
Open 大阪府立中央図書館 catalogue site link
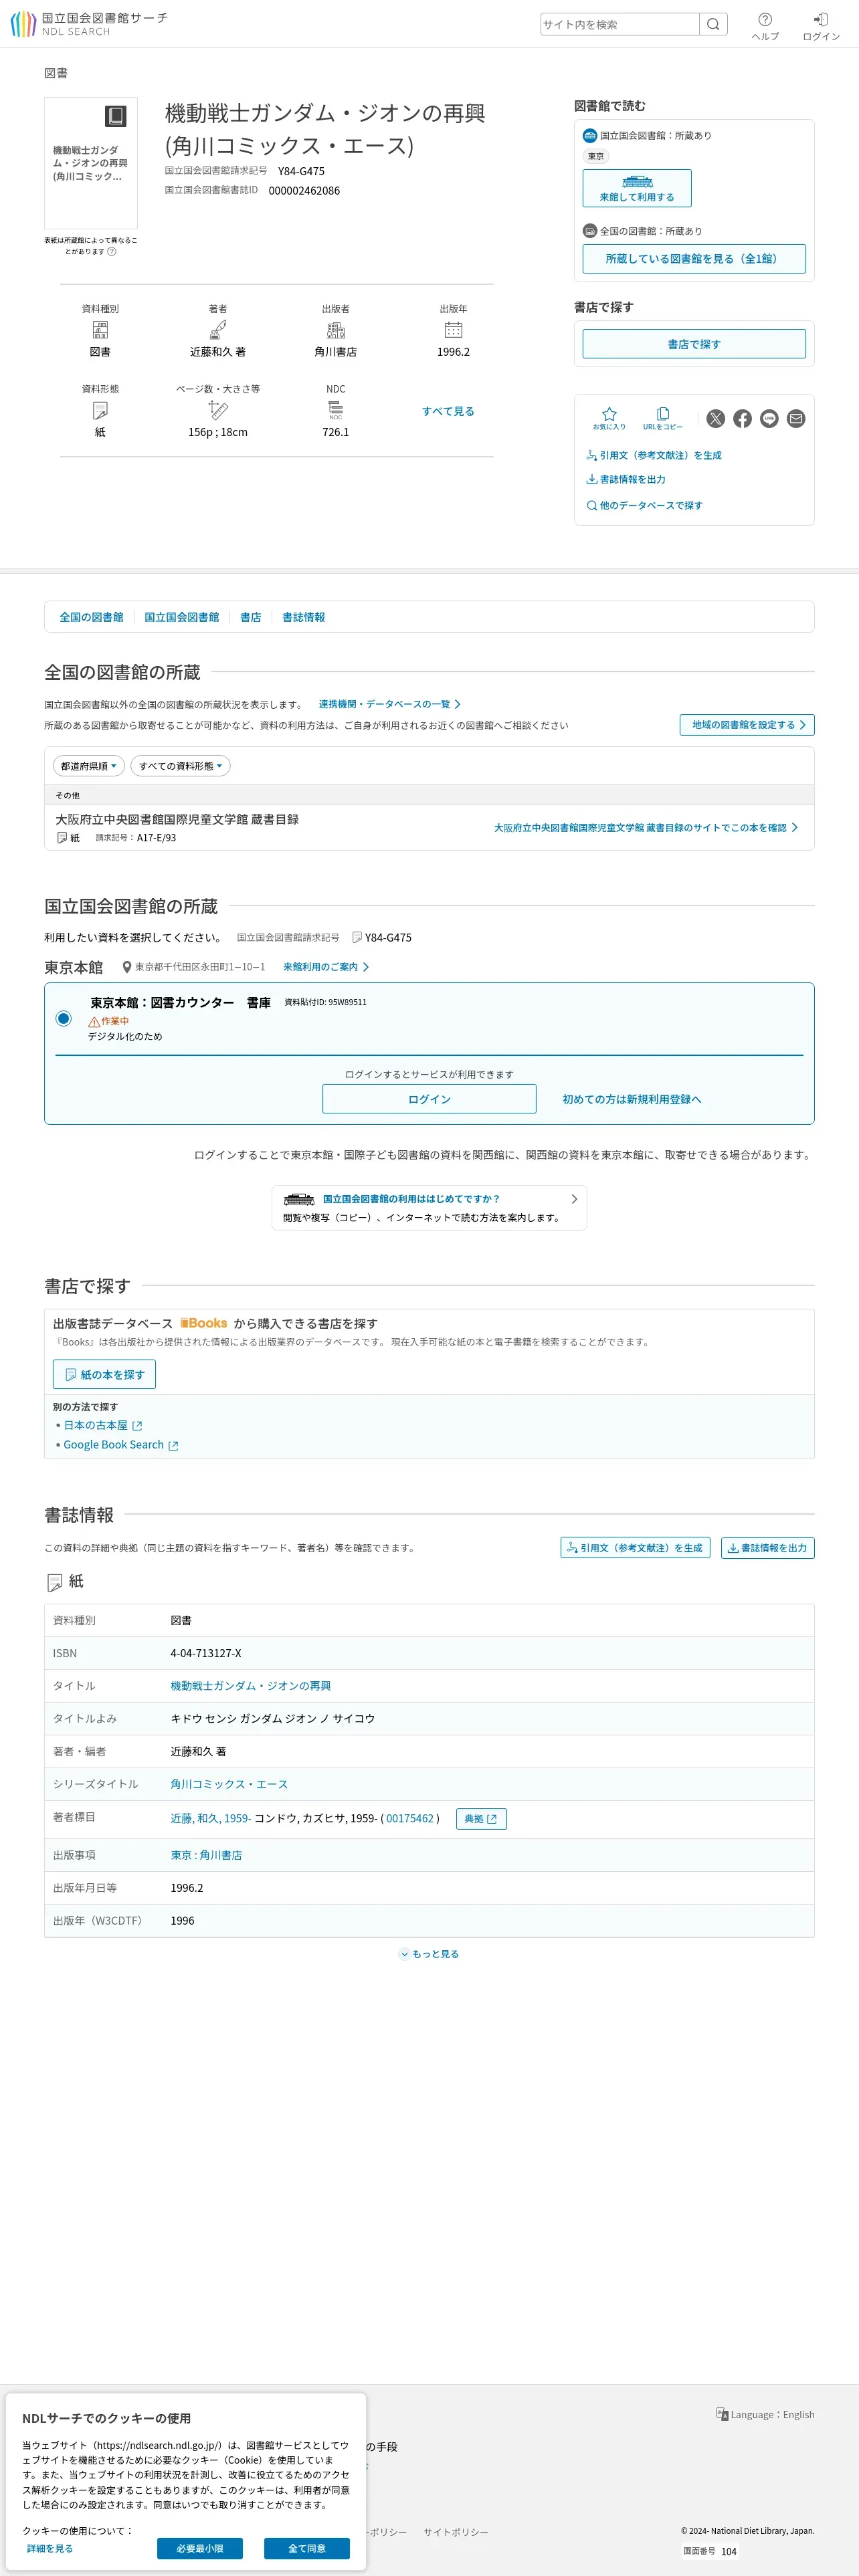click(646, 828)
